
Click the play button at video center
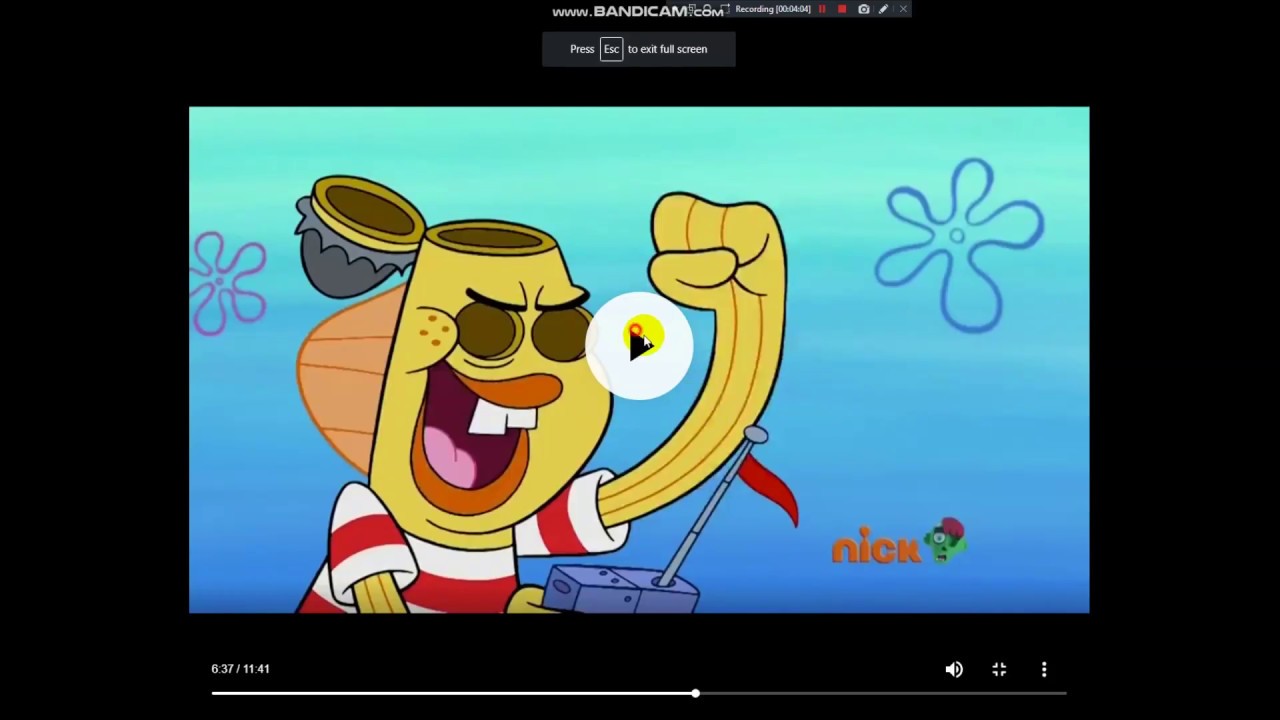[x=639, y=345]
